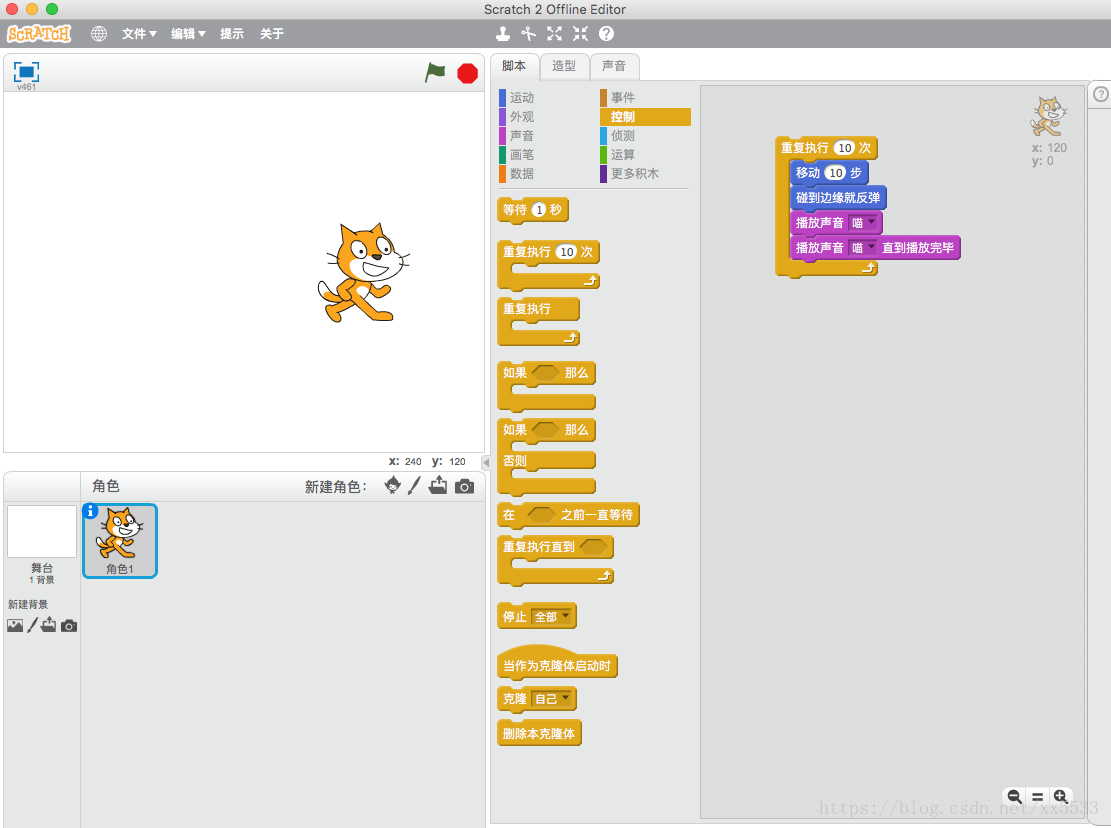Screen dimensions: 1111x828
Task: Select the scissors delete tool
Action: pos(529,33)
